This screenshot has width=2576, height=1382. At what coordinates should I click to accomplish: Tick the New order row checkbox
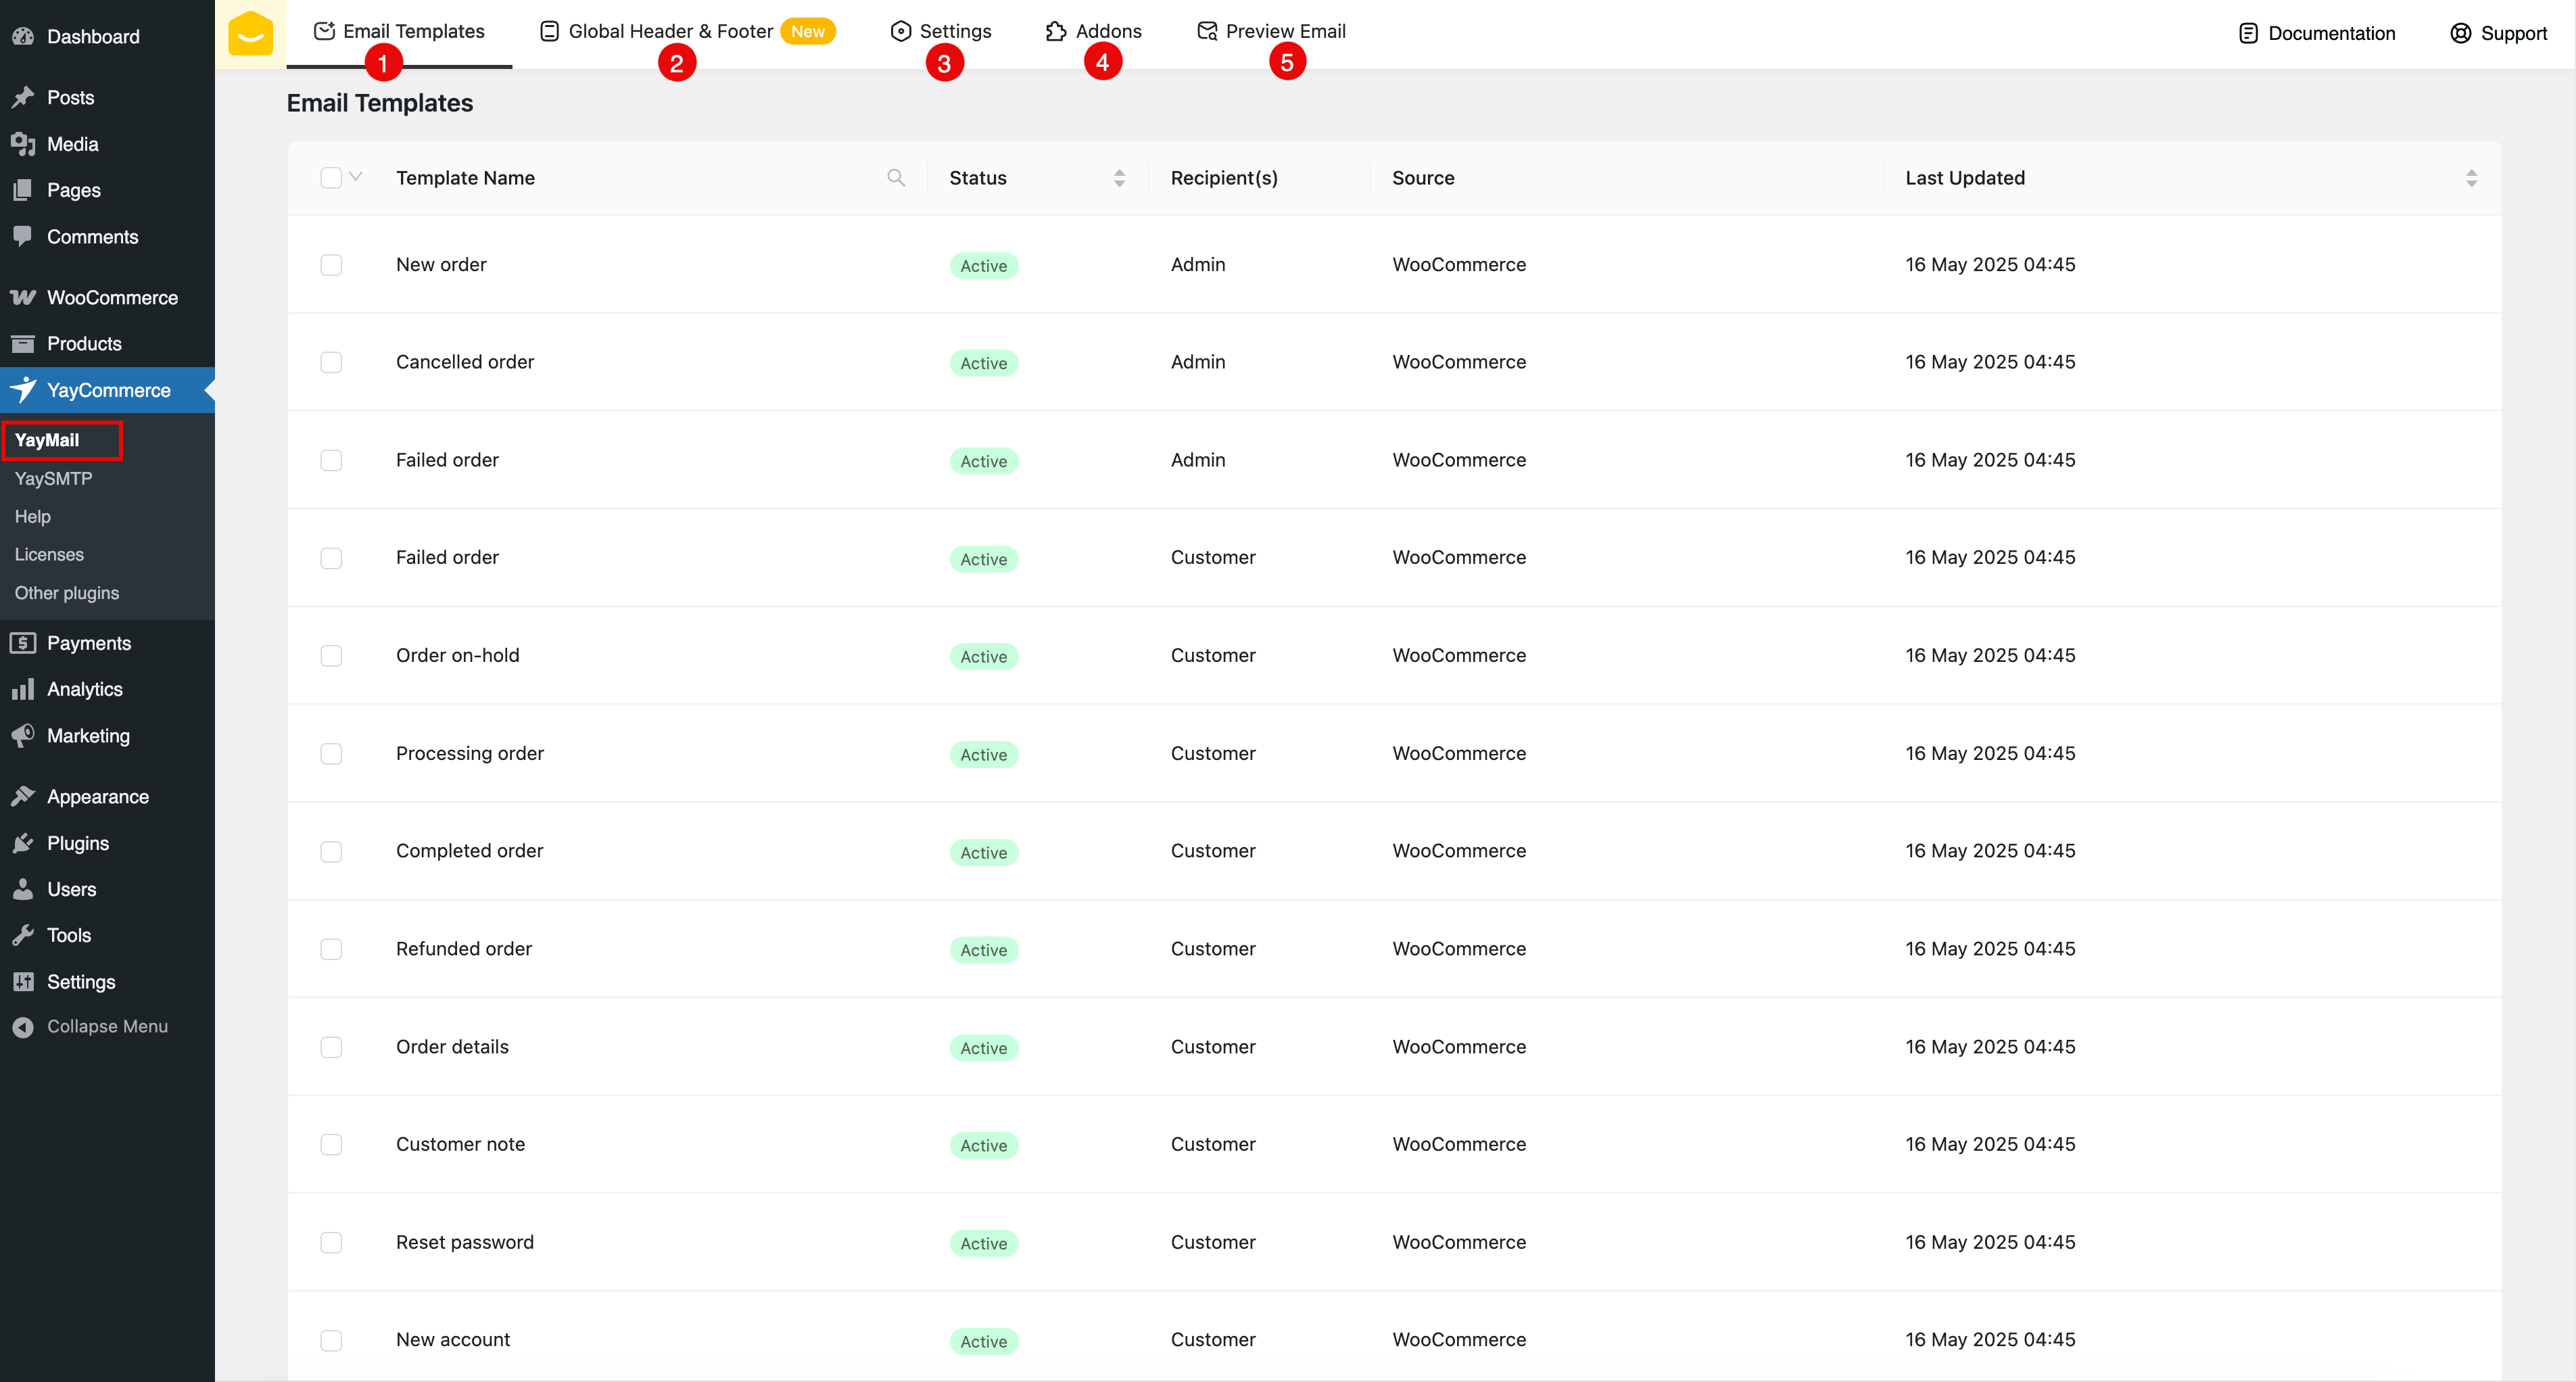pos(331,265)
